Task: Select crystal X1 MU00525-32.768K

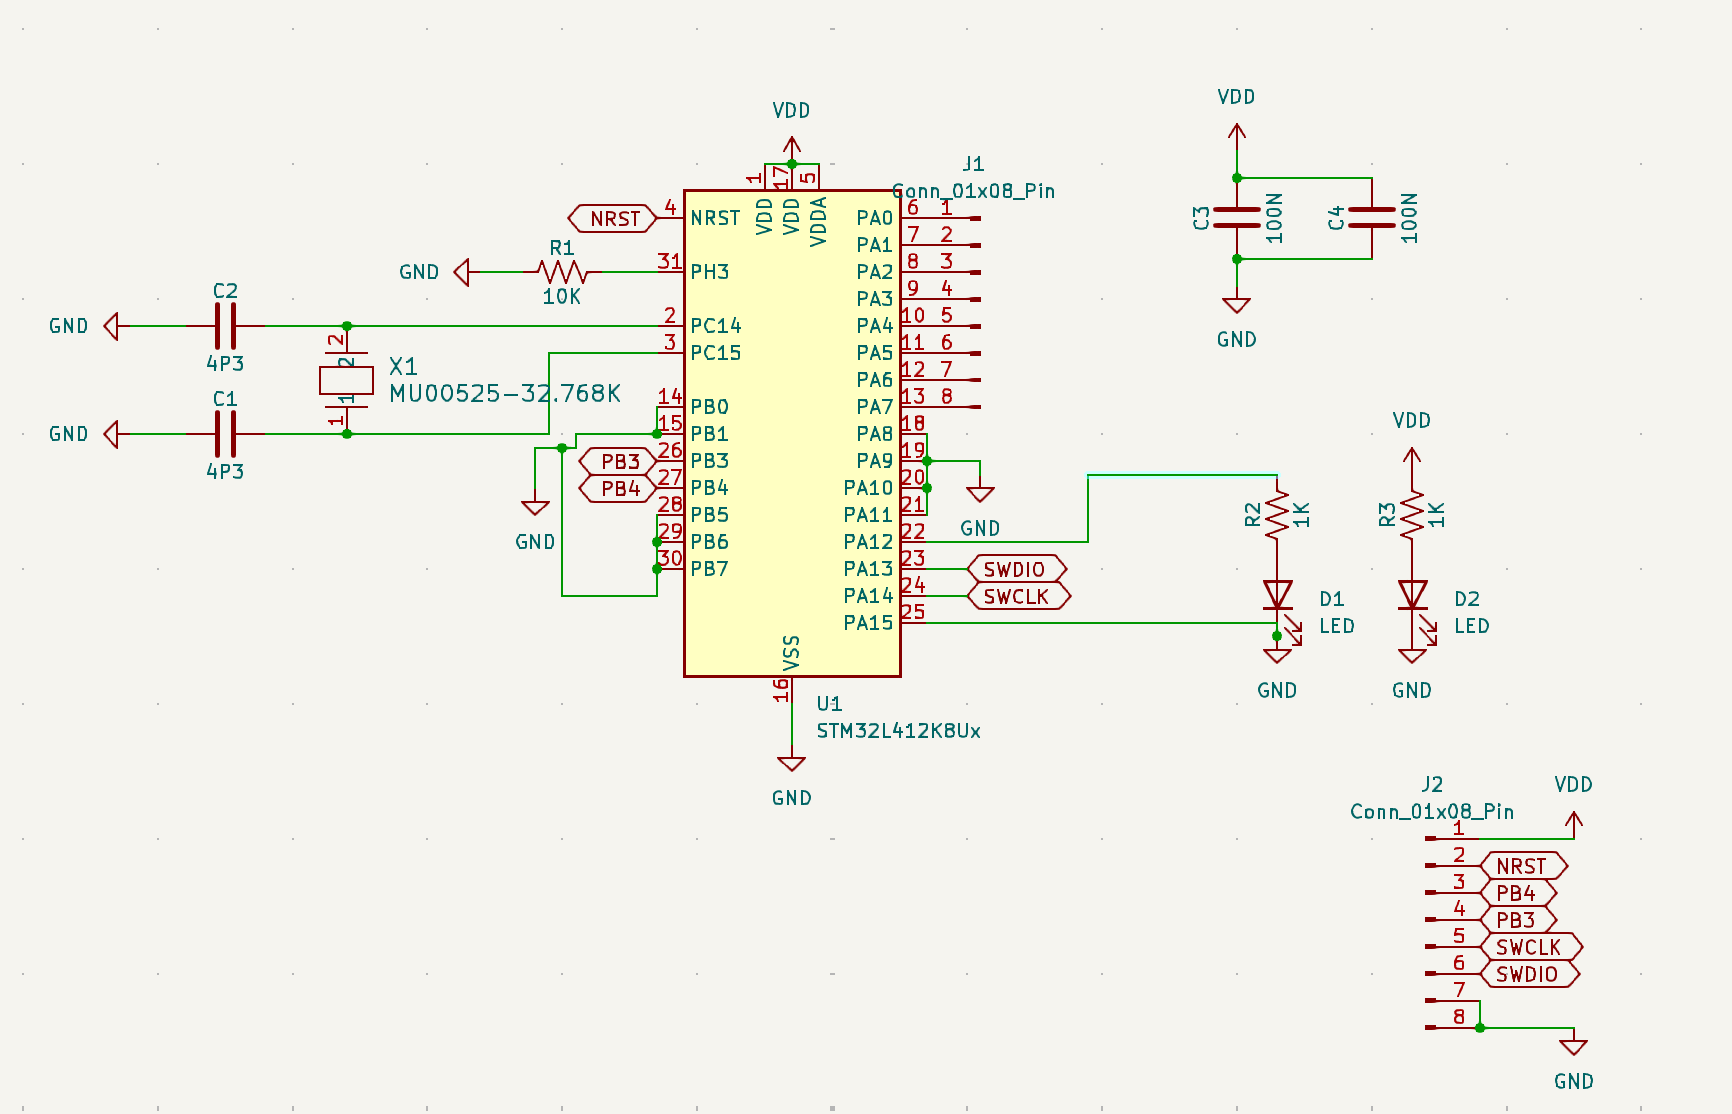Action: [345, 381]
